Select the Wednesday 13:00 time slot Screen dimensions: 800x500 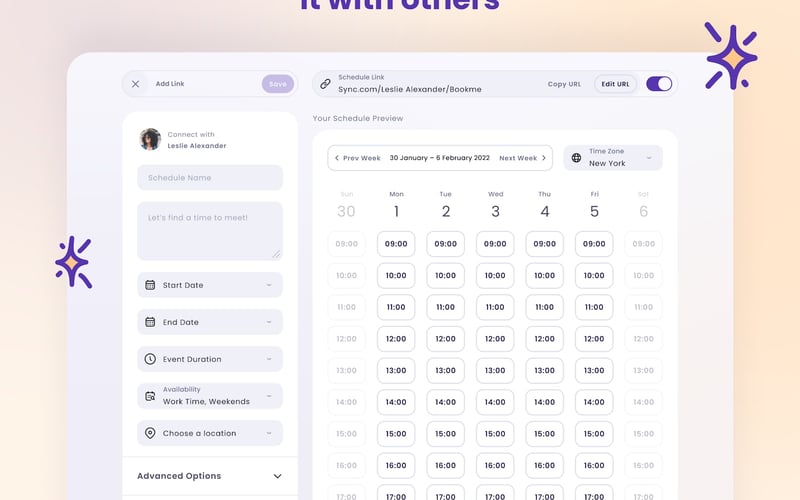click(495, 370)
